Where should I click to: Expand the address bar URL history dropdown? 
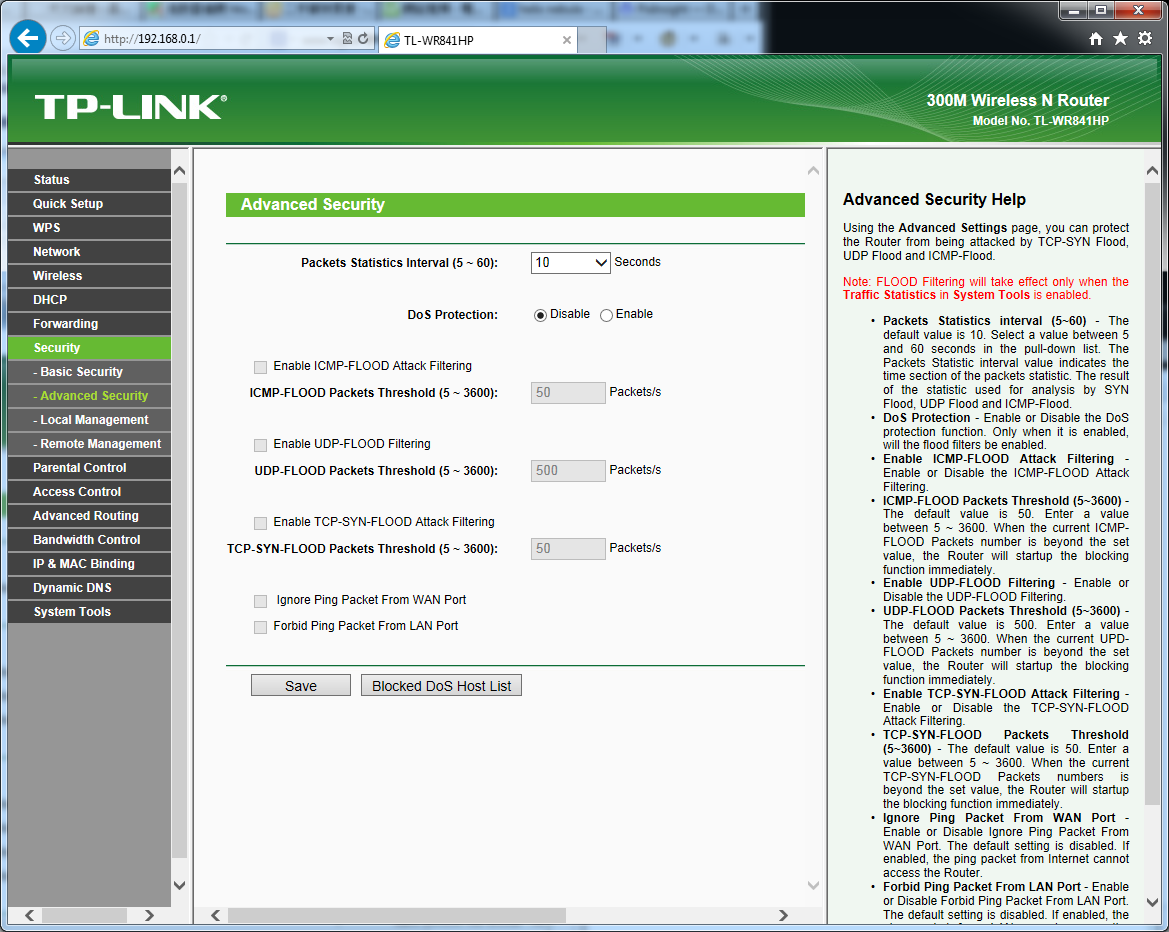331,39
